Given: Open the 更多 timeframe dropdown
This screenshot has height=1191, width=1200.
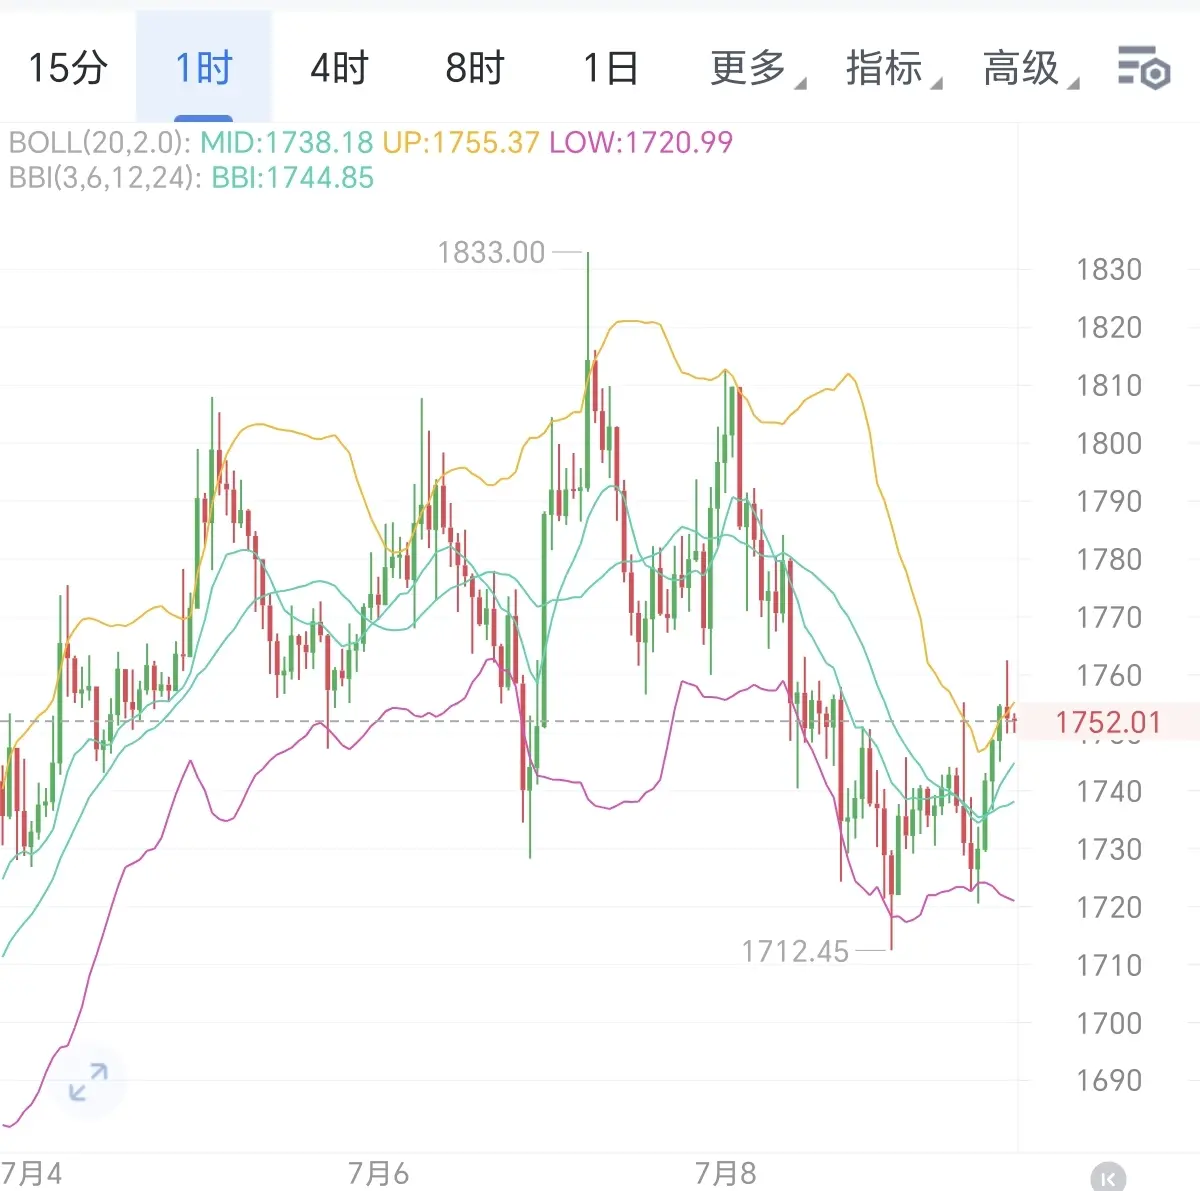Looking at the screenshot, I should click(757, 68).
